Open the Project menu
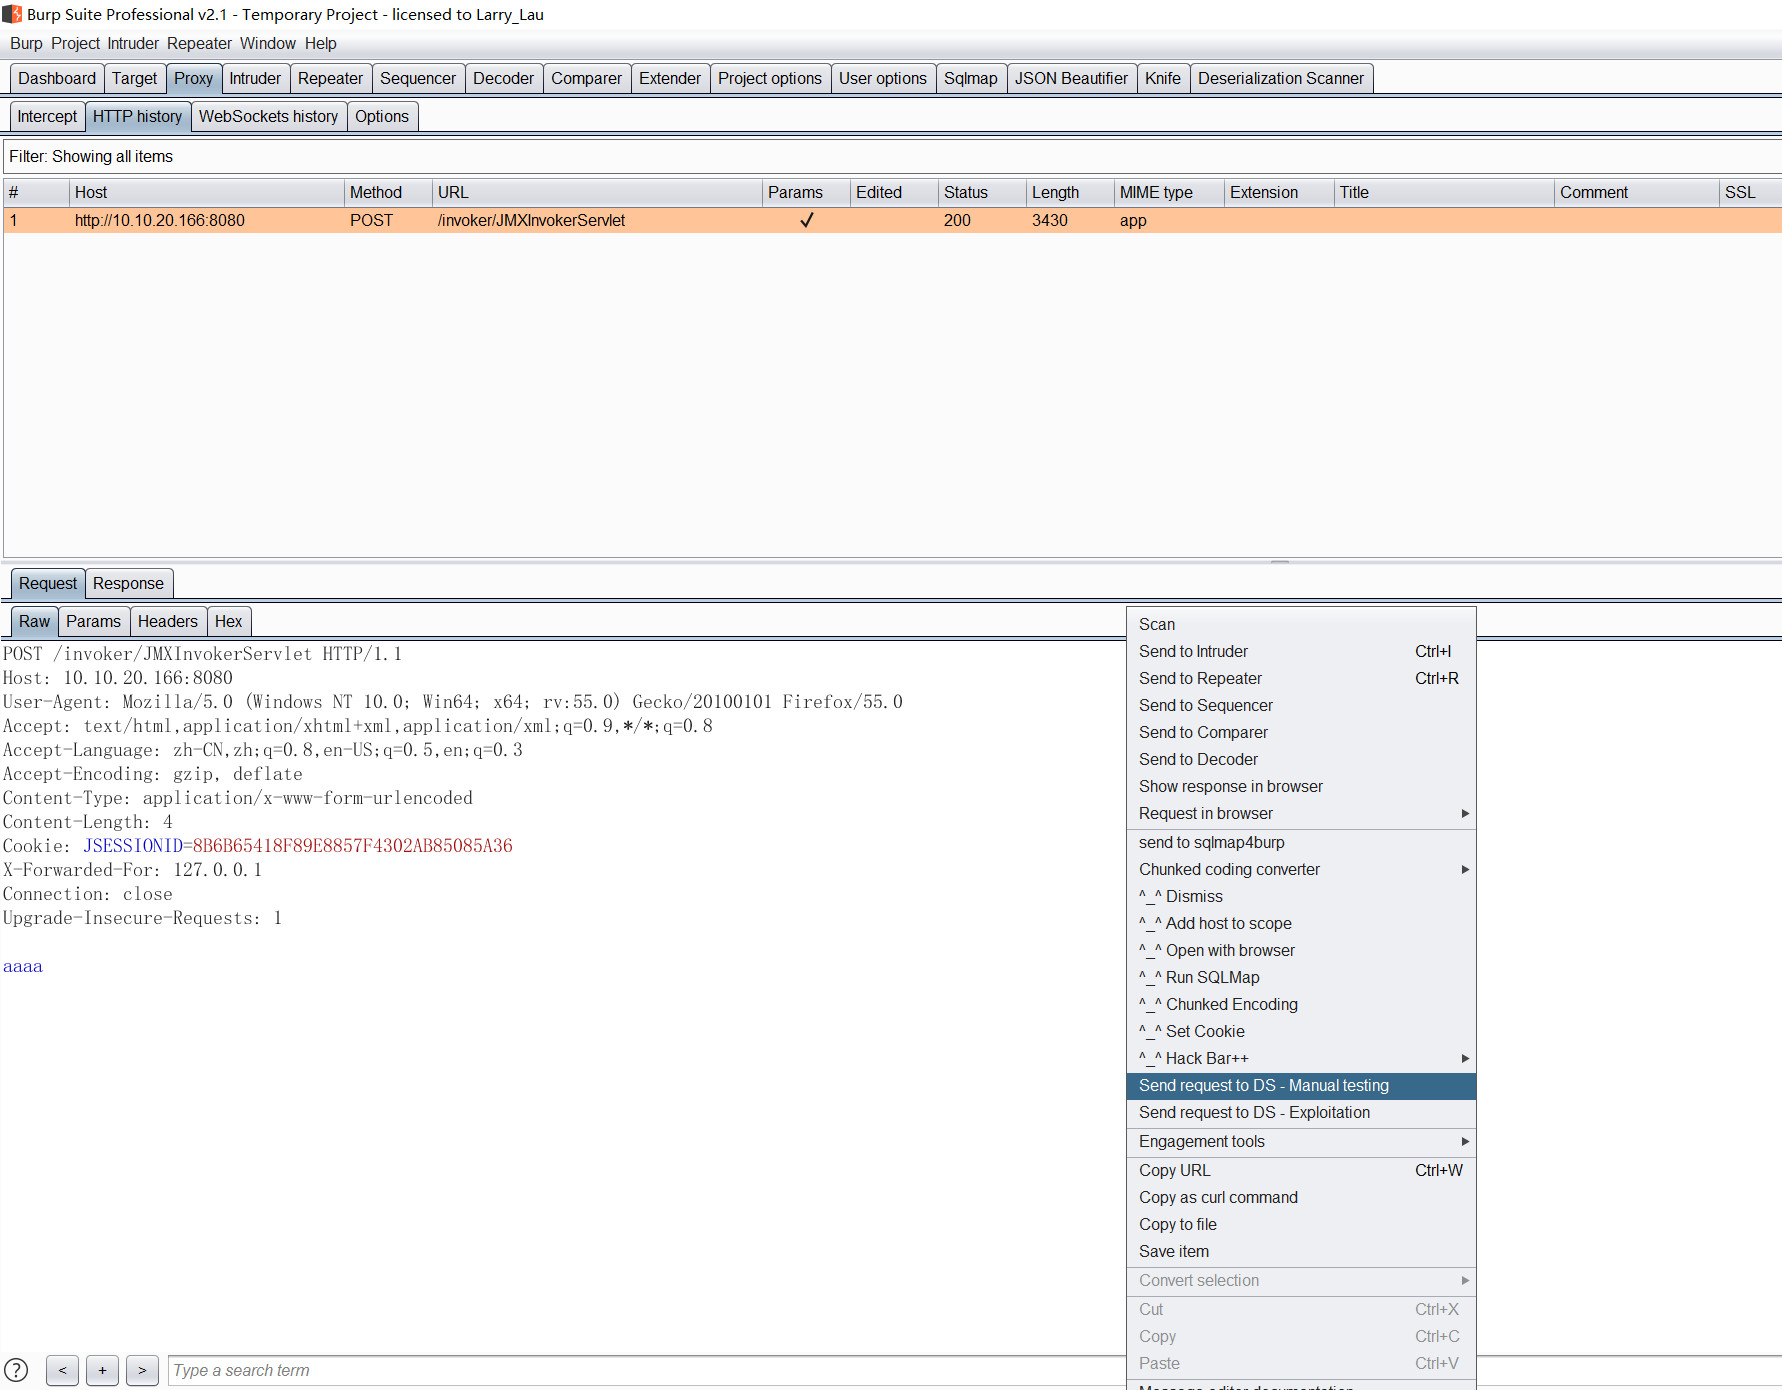The image size is (1782, 1390). click(75, 43)
